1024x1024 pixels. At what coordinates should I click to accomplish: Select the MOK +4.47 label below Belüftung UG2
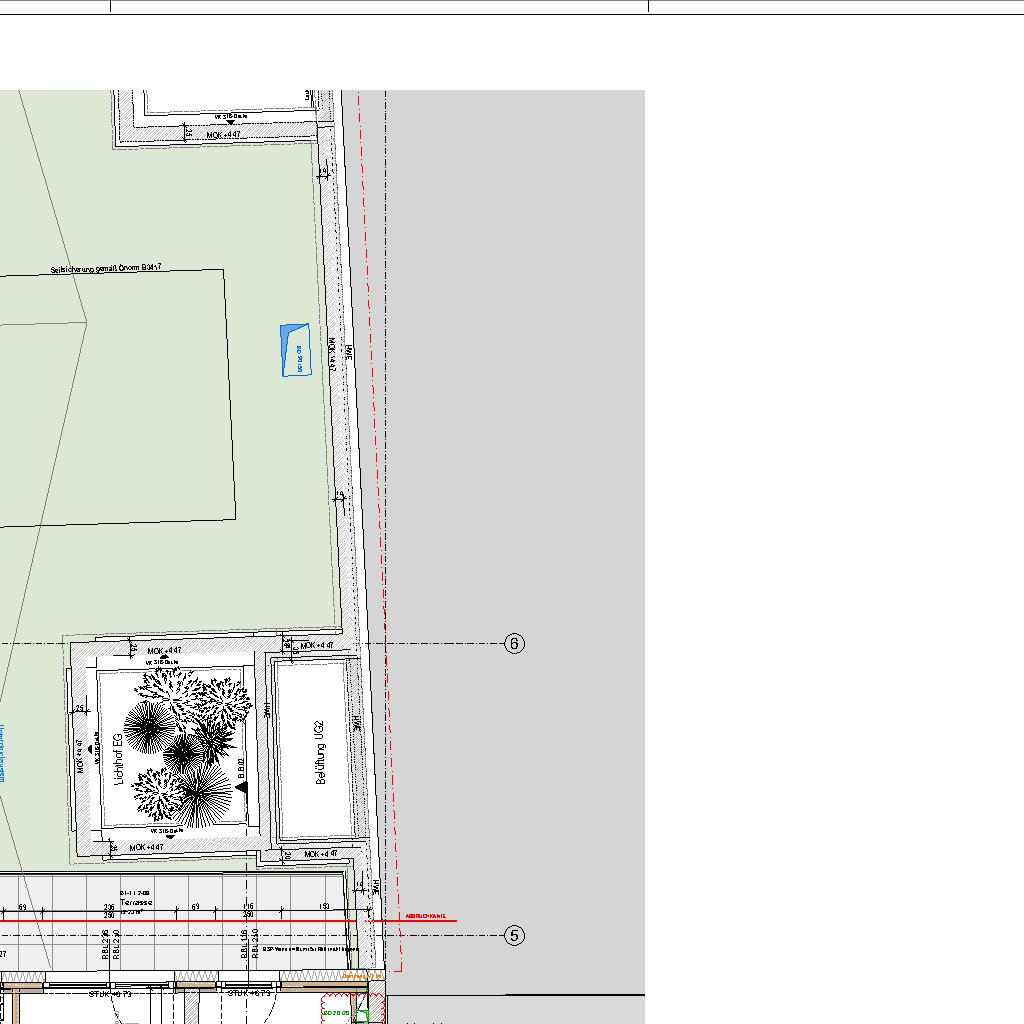(321, 854)
